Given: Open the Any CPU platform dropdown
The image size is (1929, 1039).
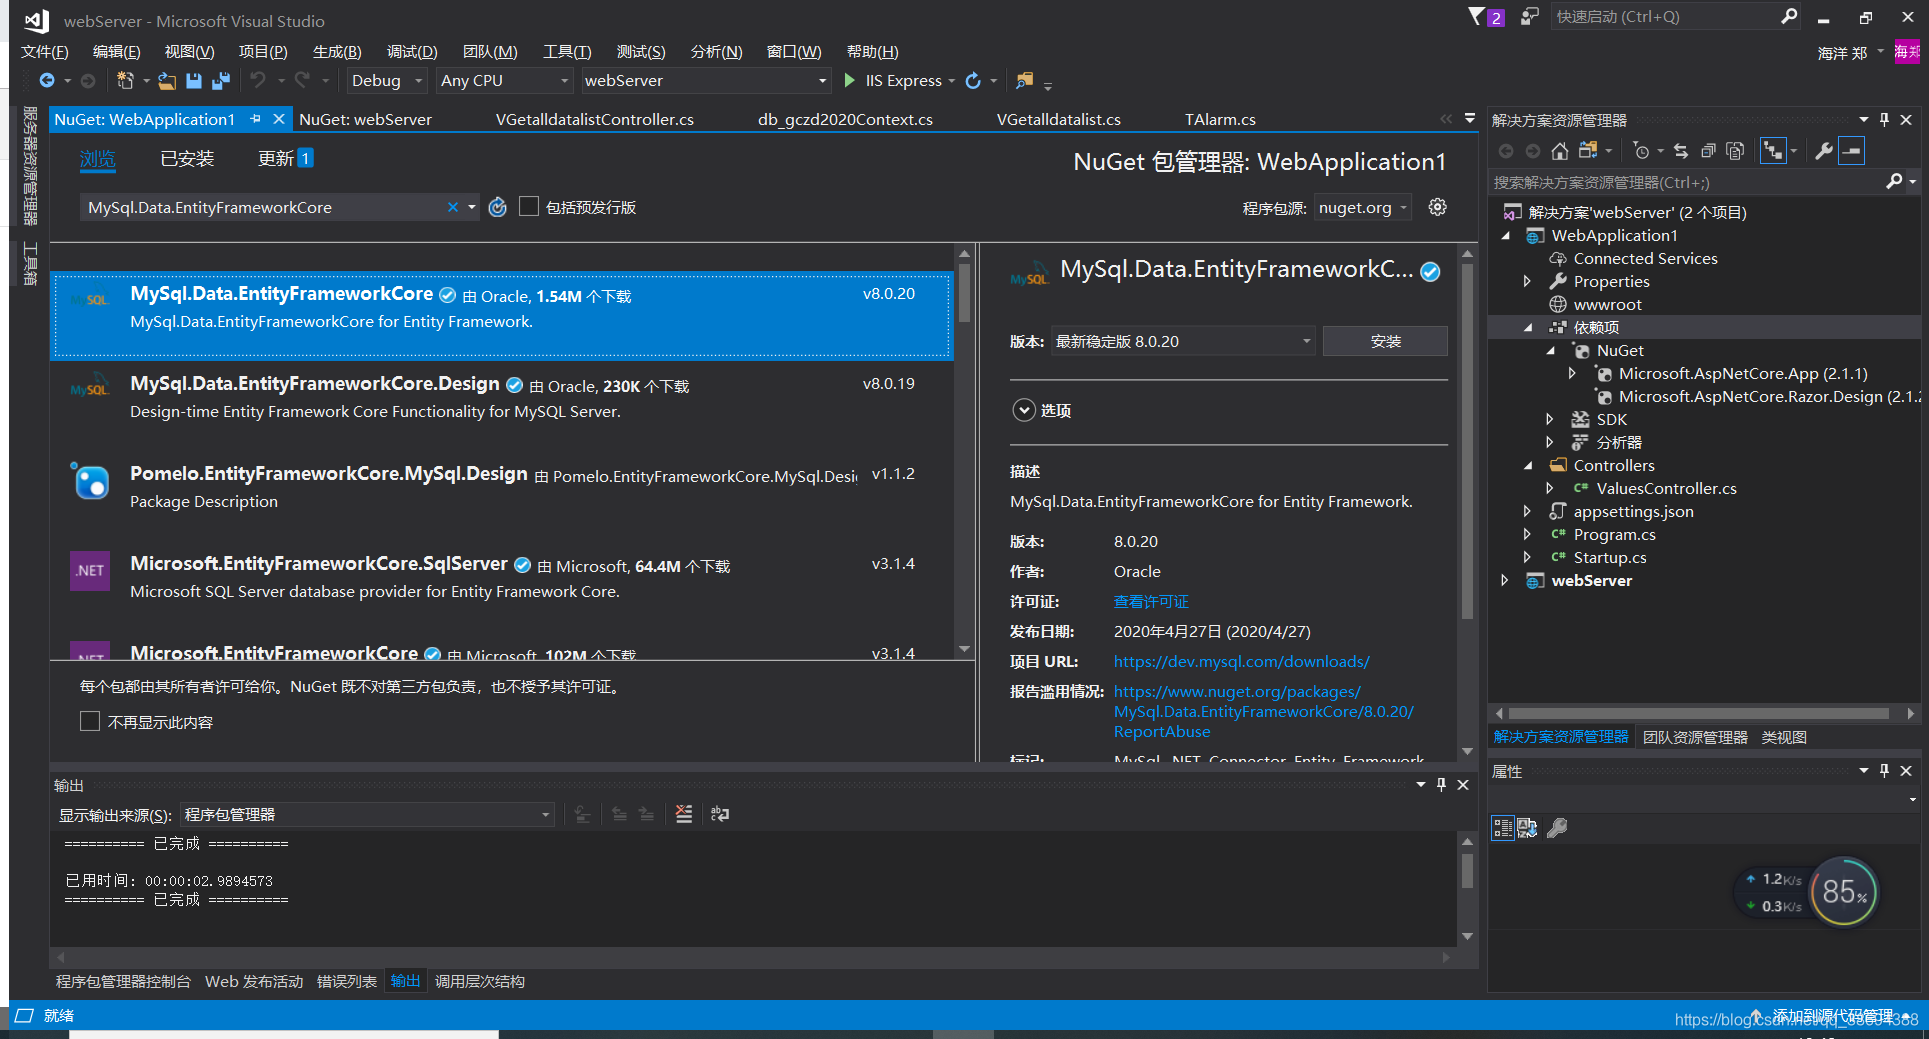Looking at the screenshot, I should [505, 81].
